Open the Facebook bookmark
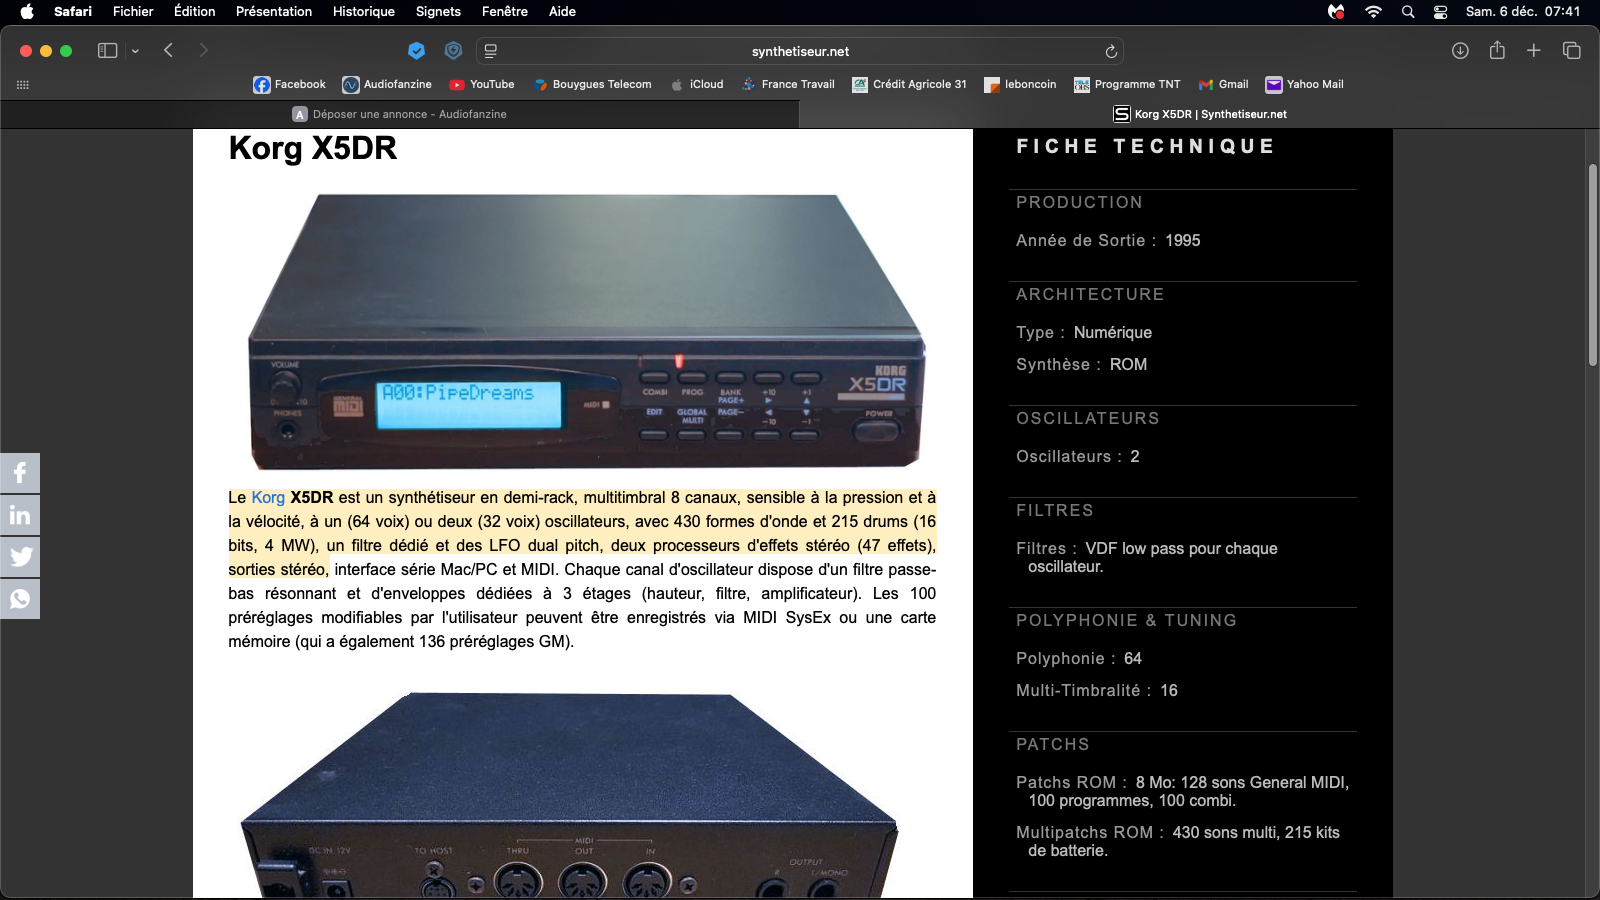The image size is (1600, 900). coord(289,85)
